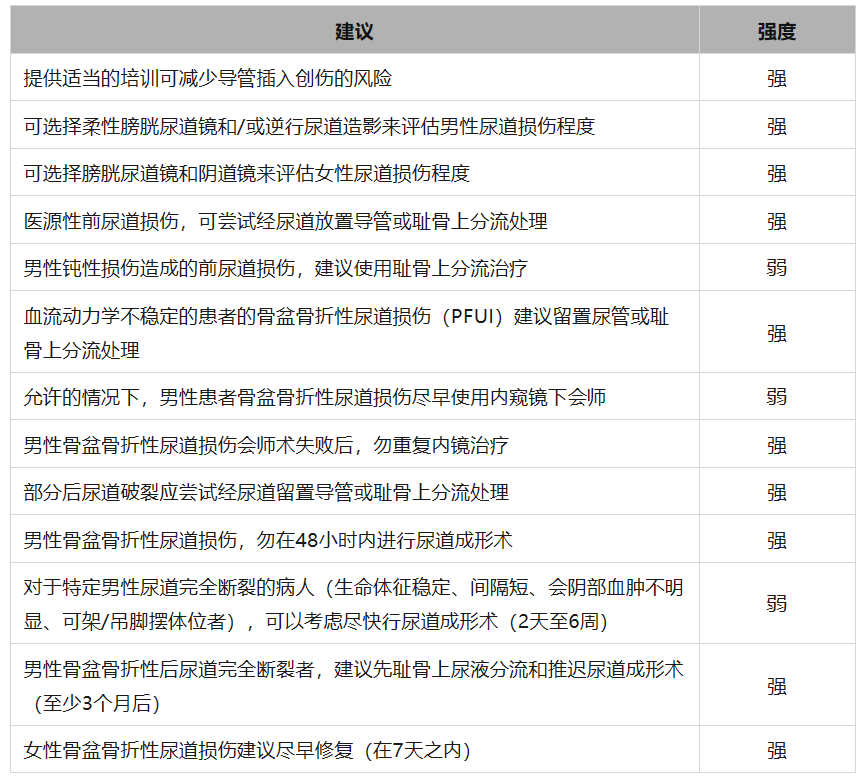865x780 pixels.
Task: Click '强' beside the '在7天之内' row
Action: [x=777, y=750]
